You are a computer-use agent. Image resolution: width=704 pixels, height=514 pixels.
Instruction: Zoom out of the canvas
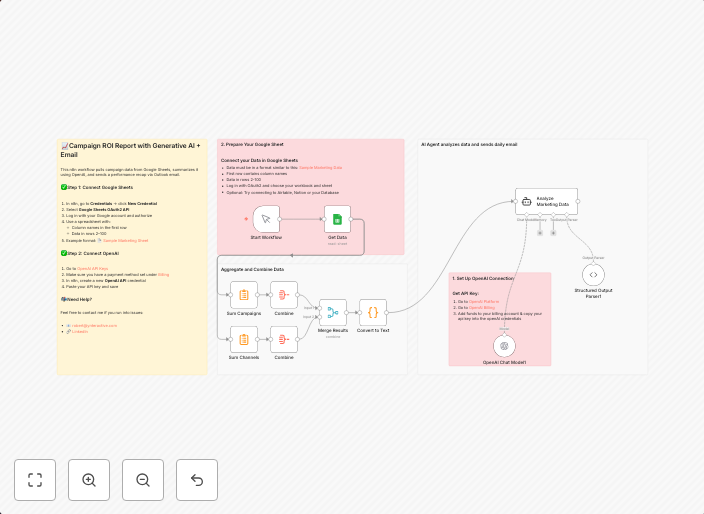tap(143, 480)
